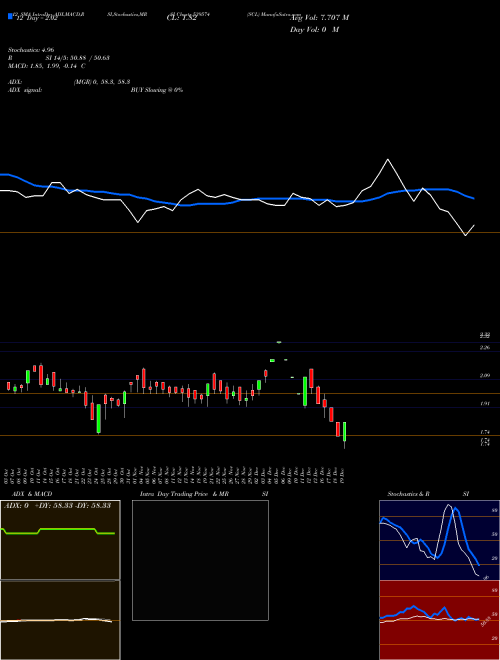The image size is (500, 660).
Task: Open the ADX chart panel with green line
Action: coord(60,540)
